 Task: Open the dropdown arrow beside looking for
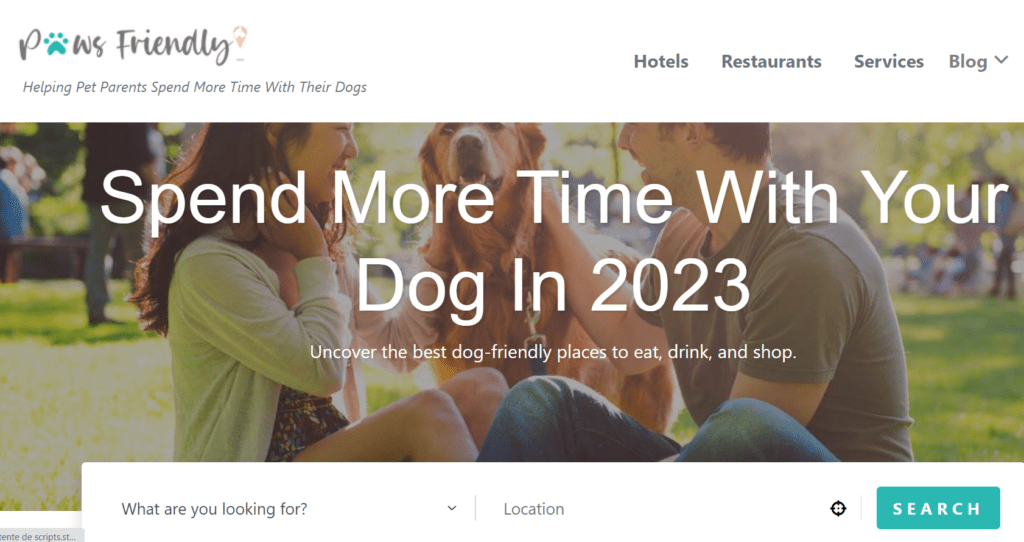tap(451, 508)
